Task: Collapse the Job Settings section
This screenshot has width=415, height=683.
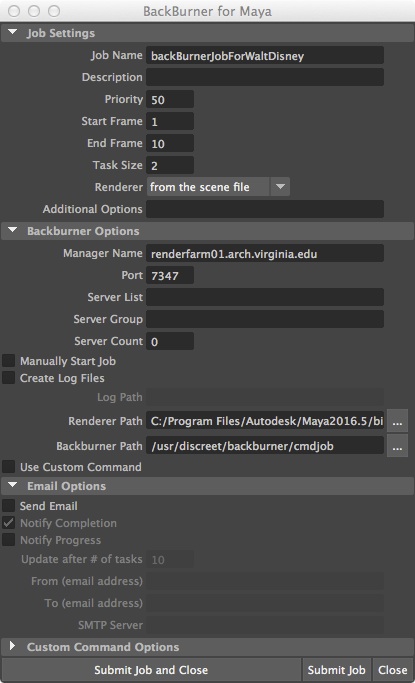Action: (x=12, y=33)
